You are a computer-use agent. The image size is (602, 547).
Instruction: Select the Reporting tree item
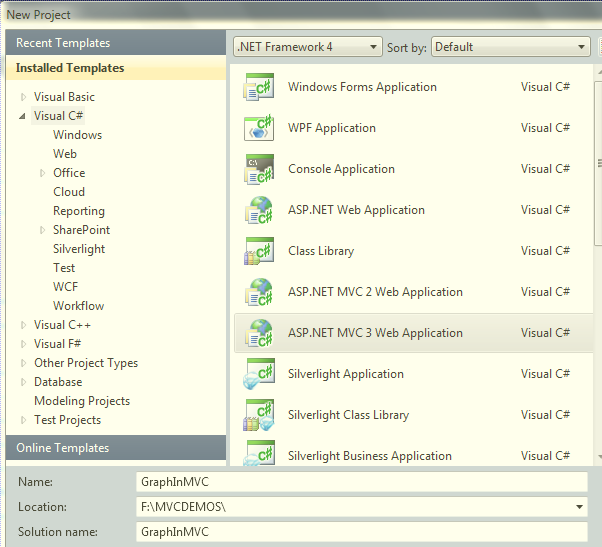(x=79, y=211)
